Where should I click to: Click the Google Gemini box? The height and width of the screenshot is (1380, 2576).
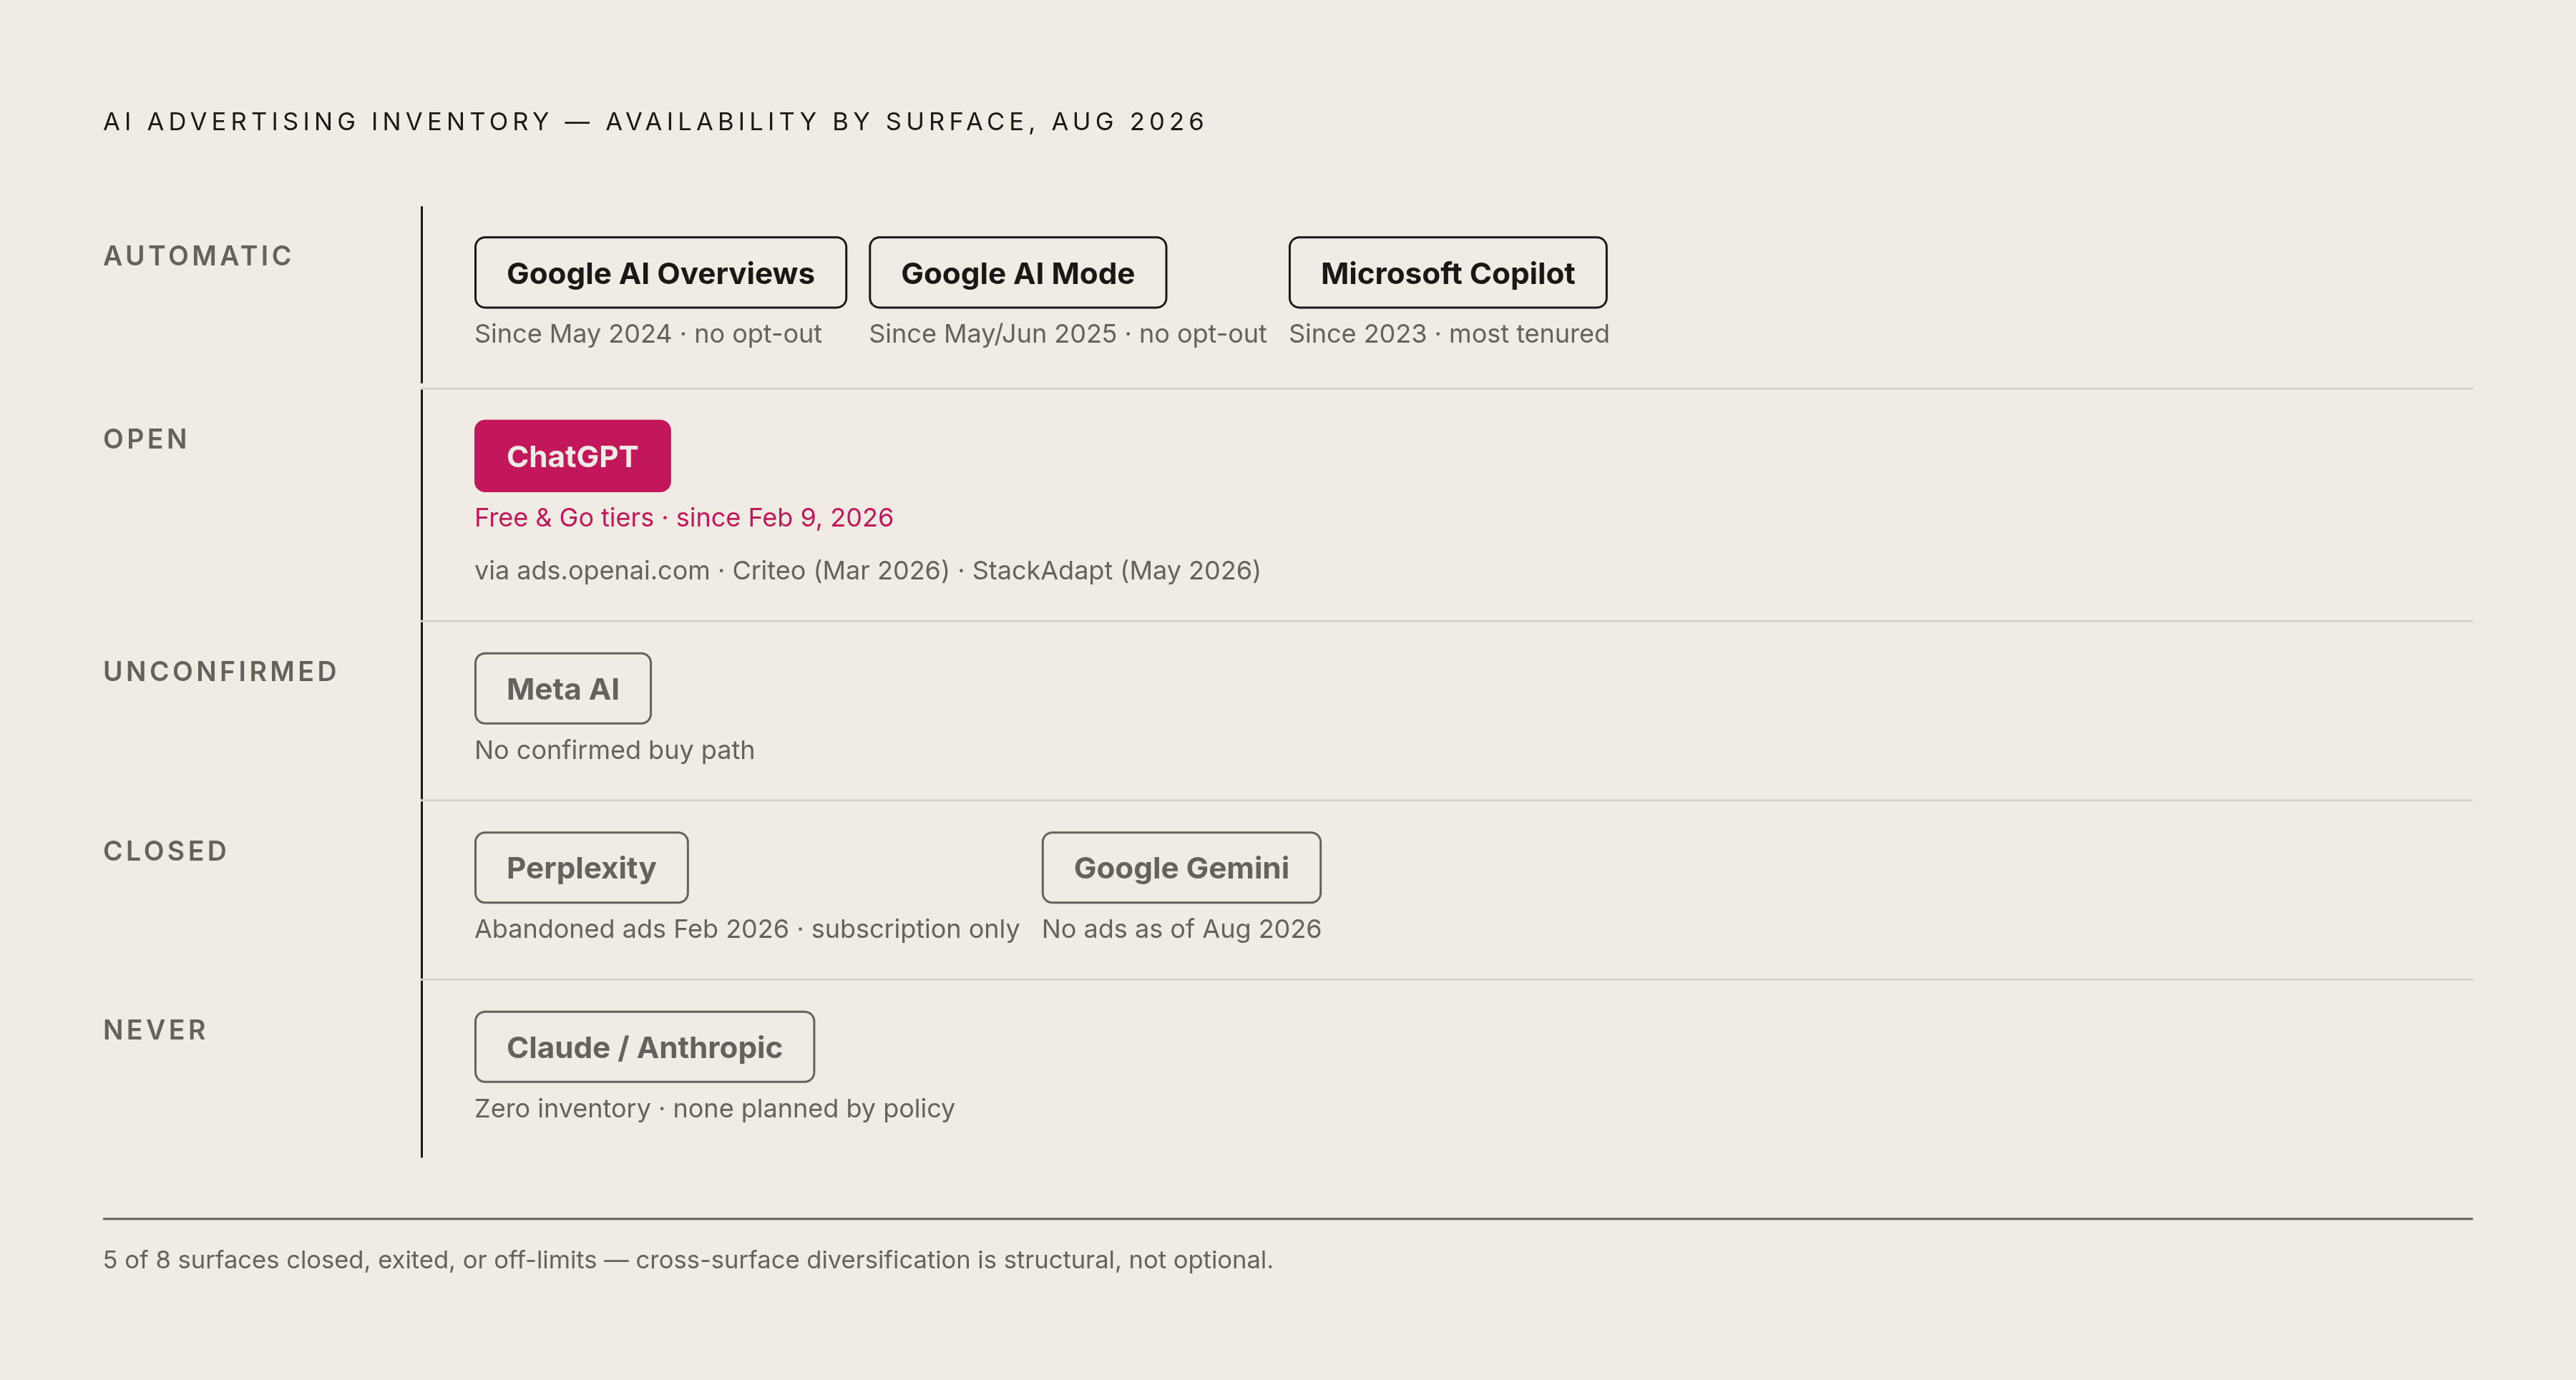pyautogui.click(x=1181, y=867)
